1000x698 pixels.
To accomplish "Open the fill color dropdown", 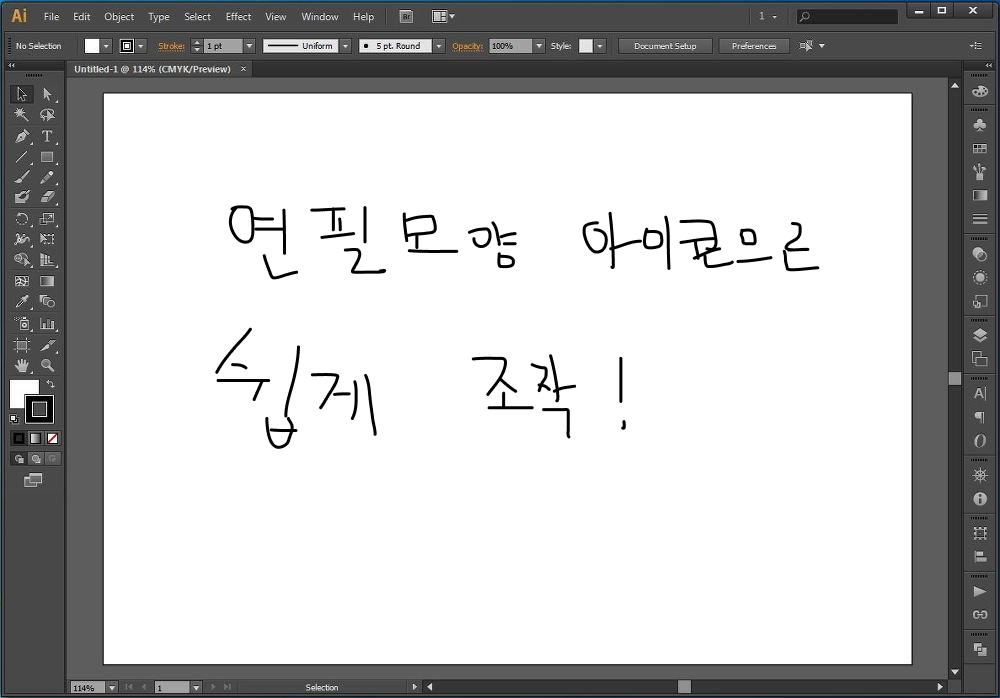I will point(107,46).
